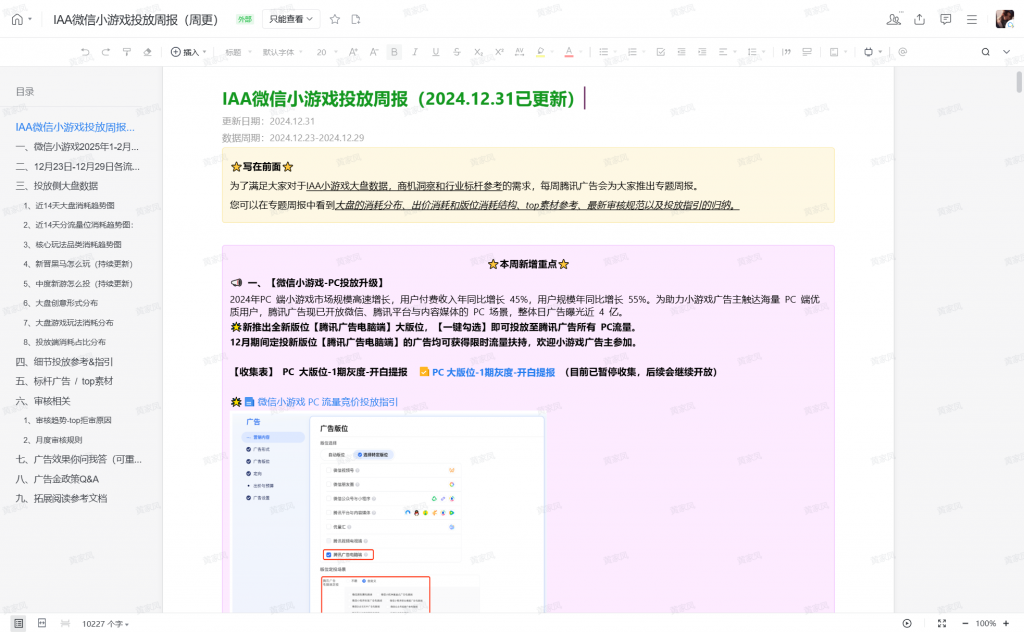Open the text alignment options

tap(725, 52)
